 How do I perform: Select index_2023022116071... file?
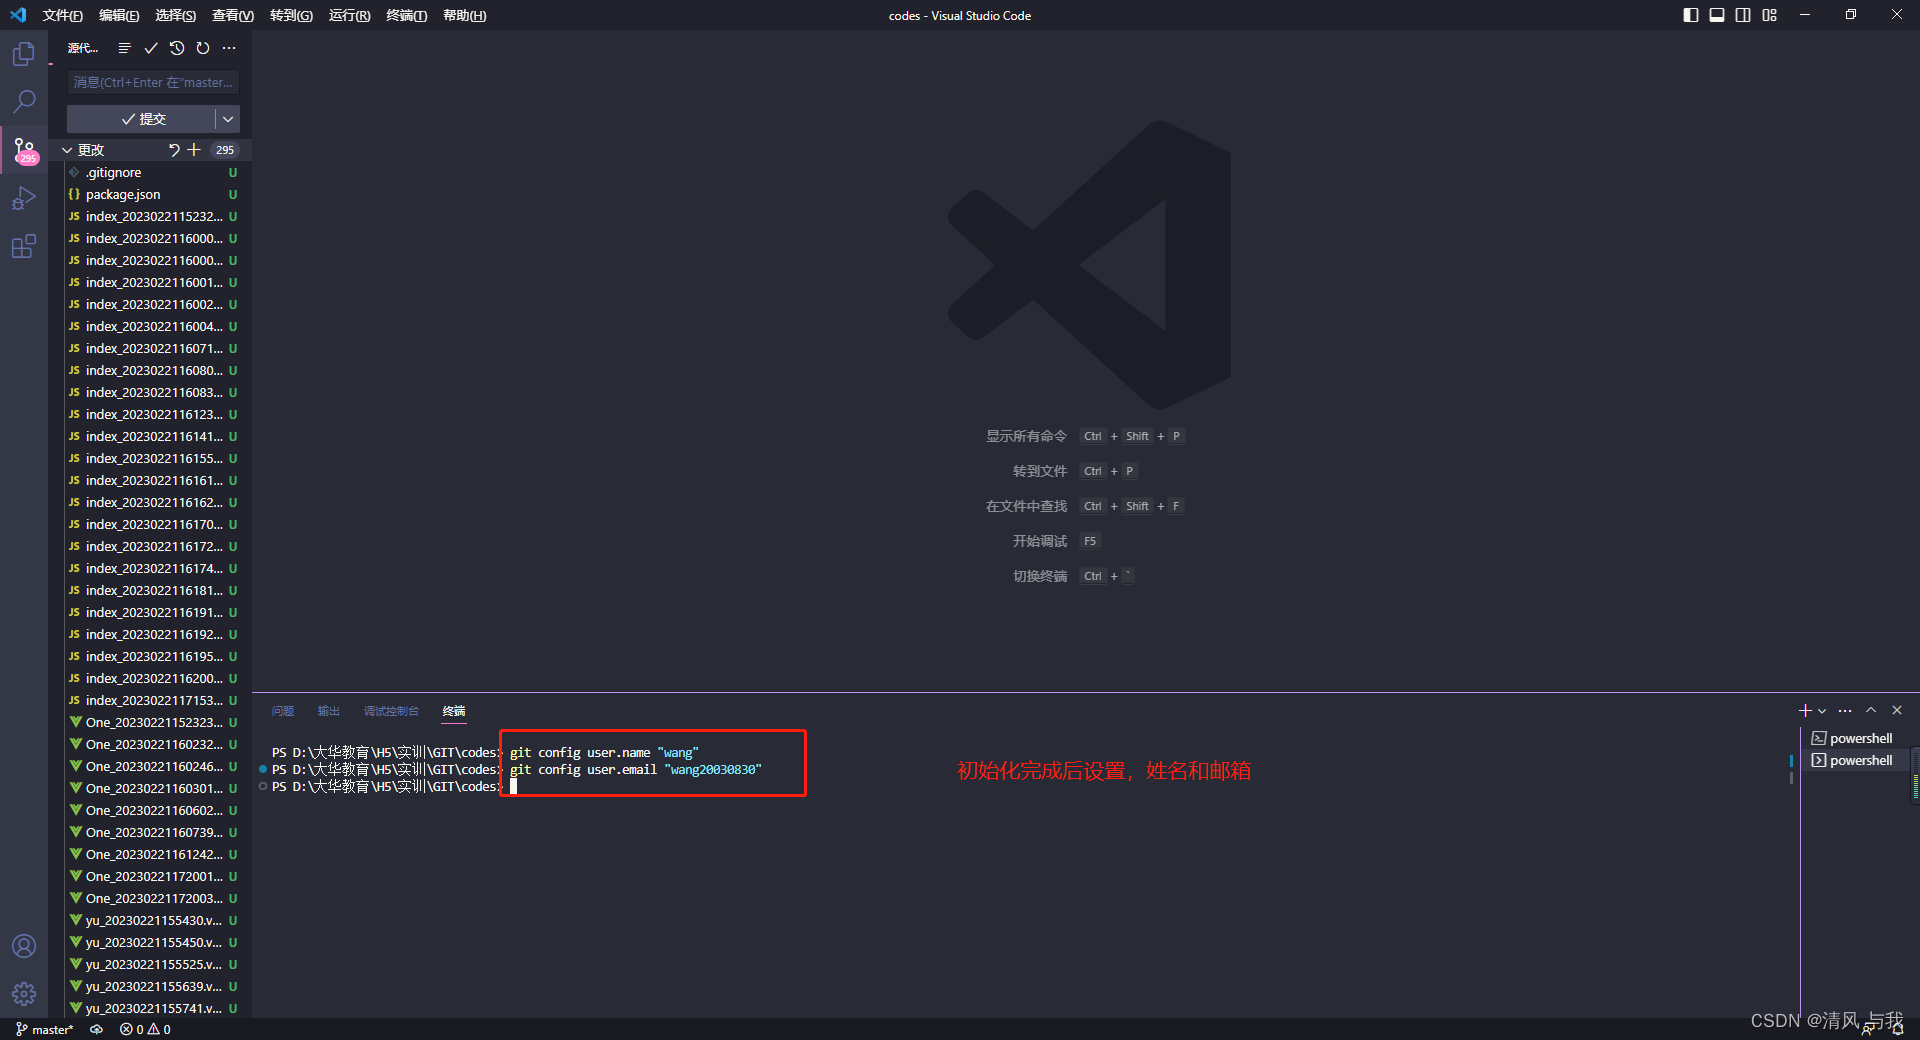pos(150,348)
